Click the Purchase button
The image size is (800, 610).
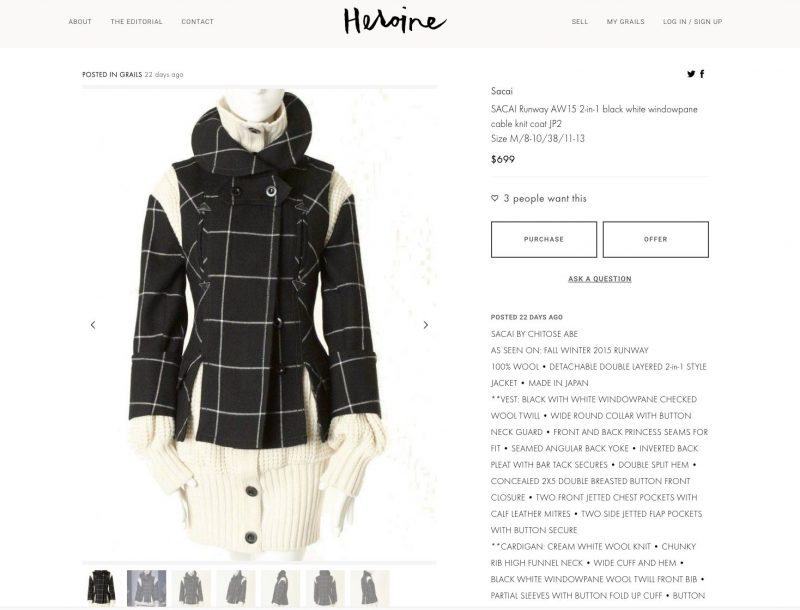(x=544, y=239)
